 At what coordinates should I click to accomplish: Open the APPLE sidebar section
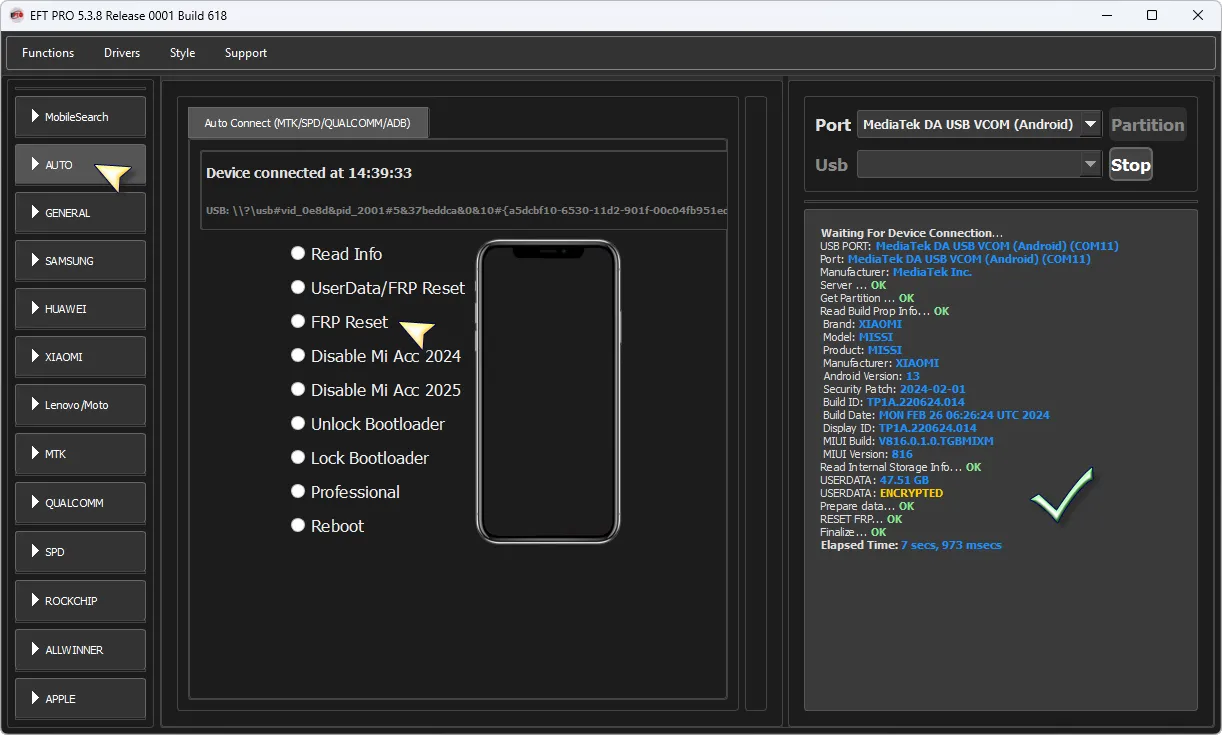(x=80, y=699)
